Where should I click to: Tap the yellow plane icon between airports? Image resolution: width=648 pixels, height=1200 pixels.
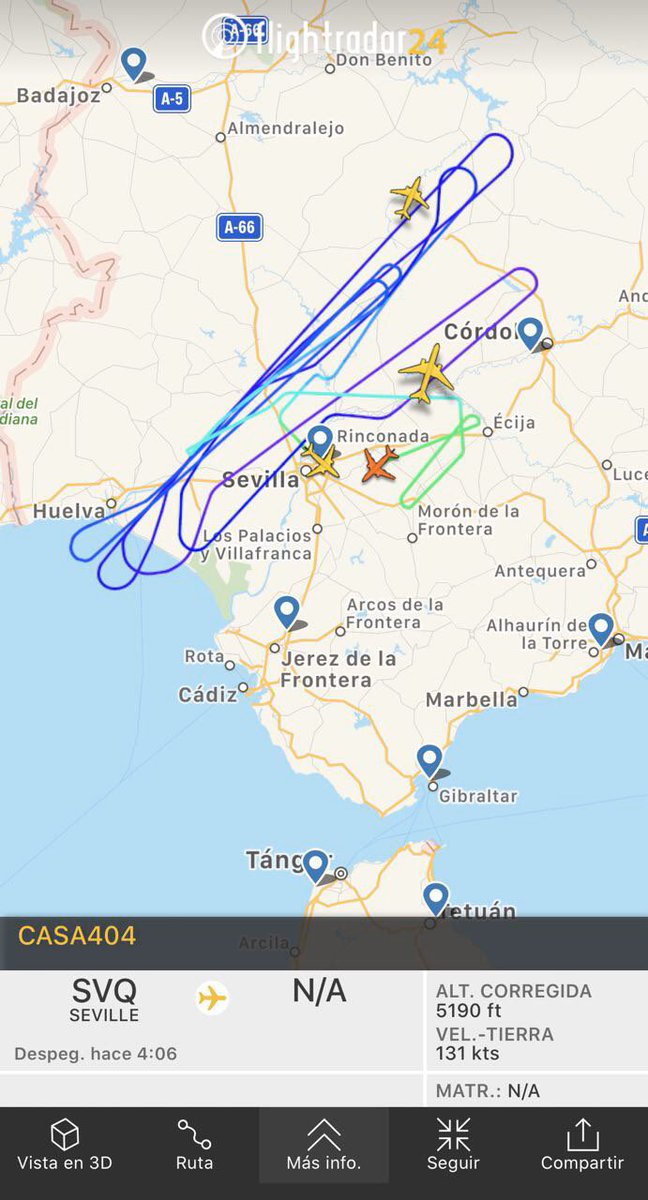(x=212, y=998)
